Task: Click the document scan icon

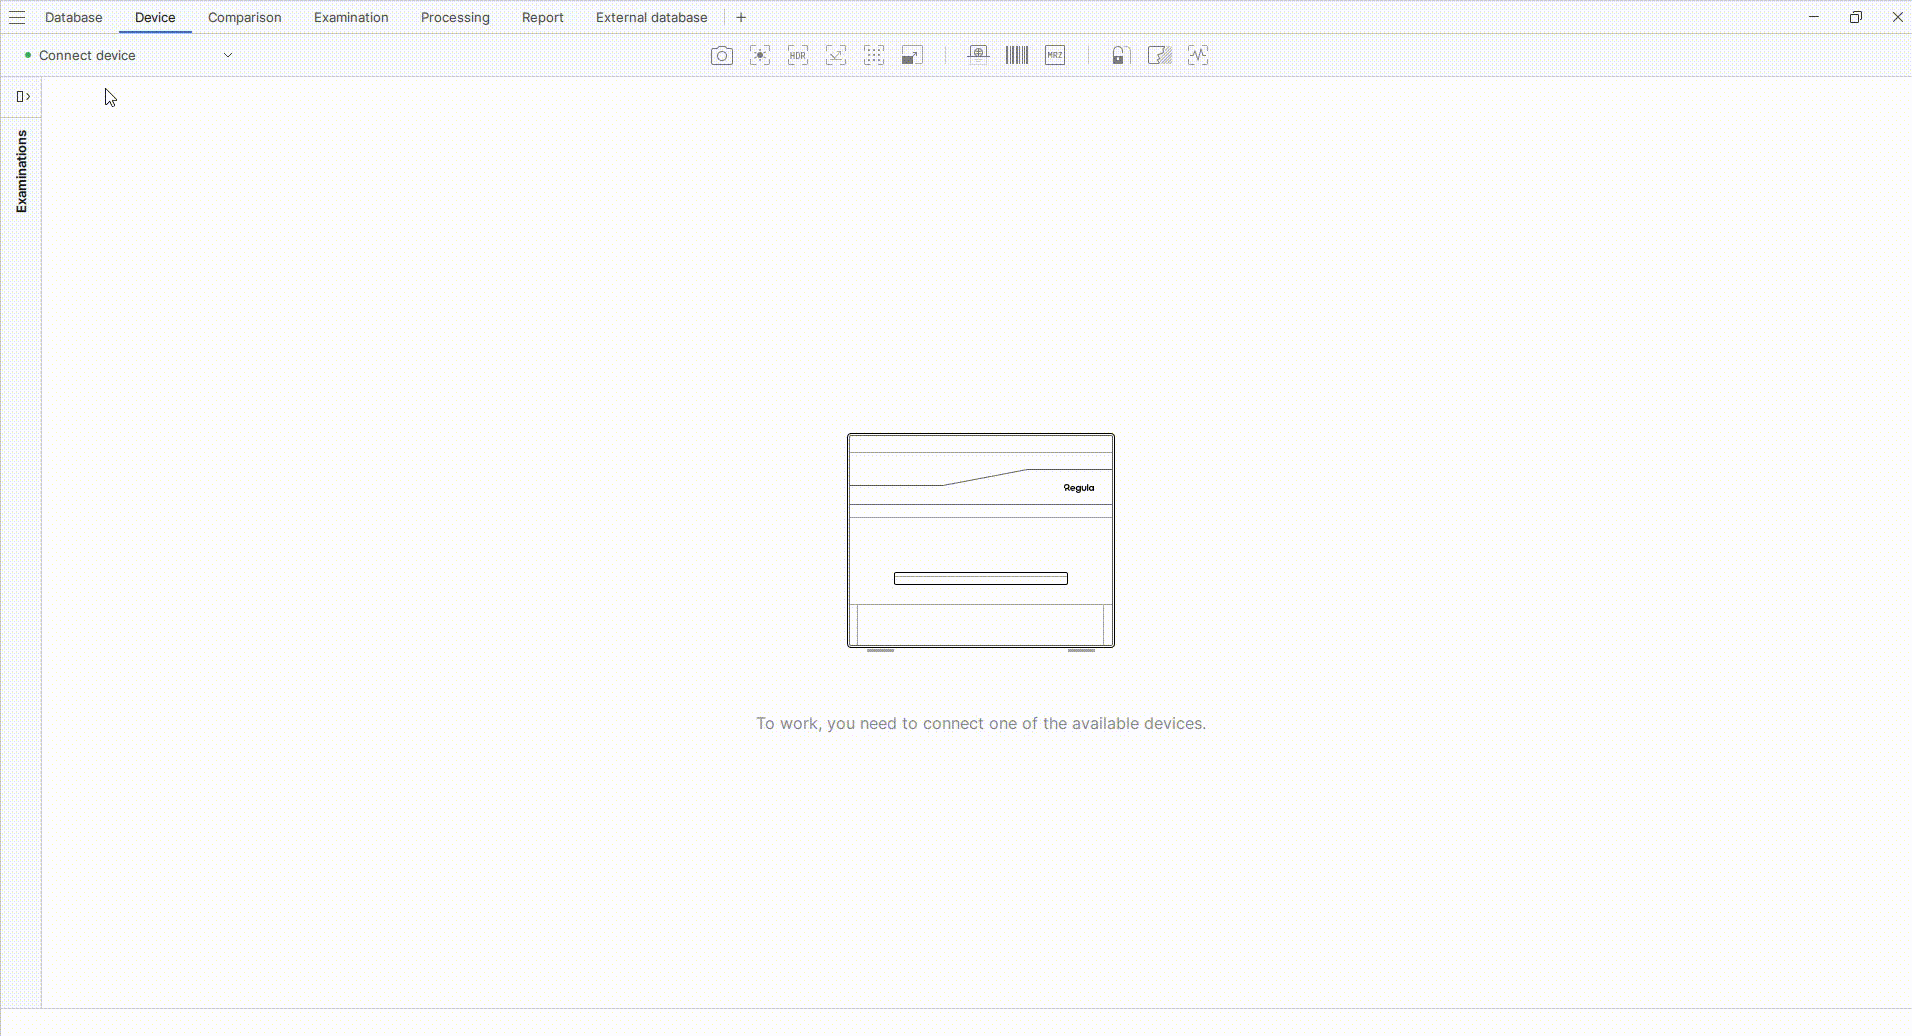Action: 979,56
